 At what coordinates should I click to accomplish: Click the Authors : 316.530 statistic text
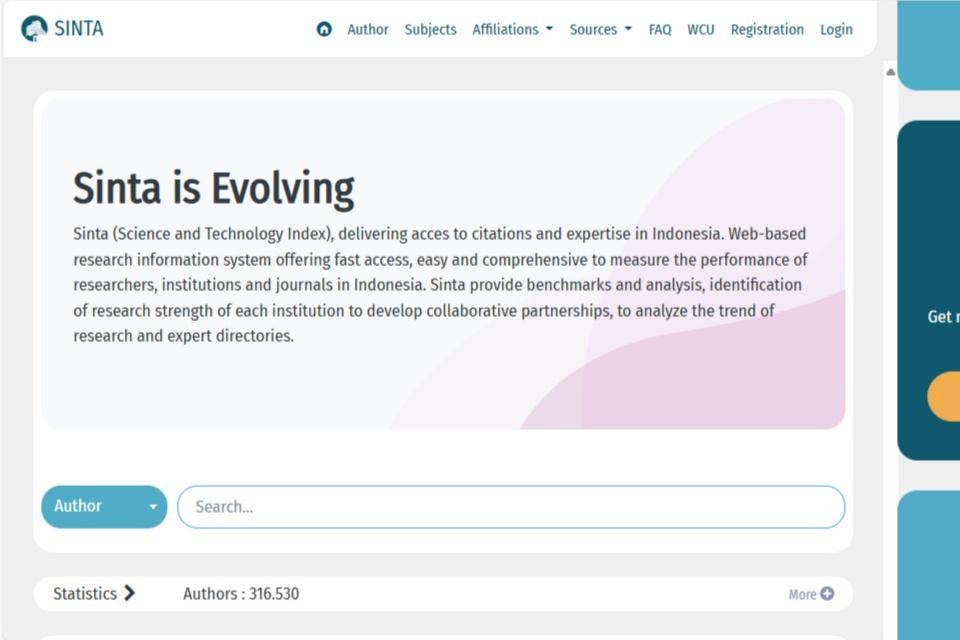pos(241,593)
